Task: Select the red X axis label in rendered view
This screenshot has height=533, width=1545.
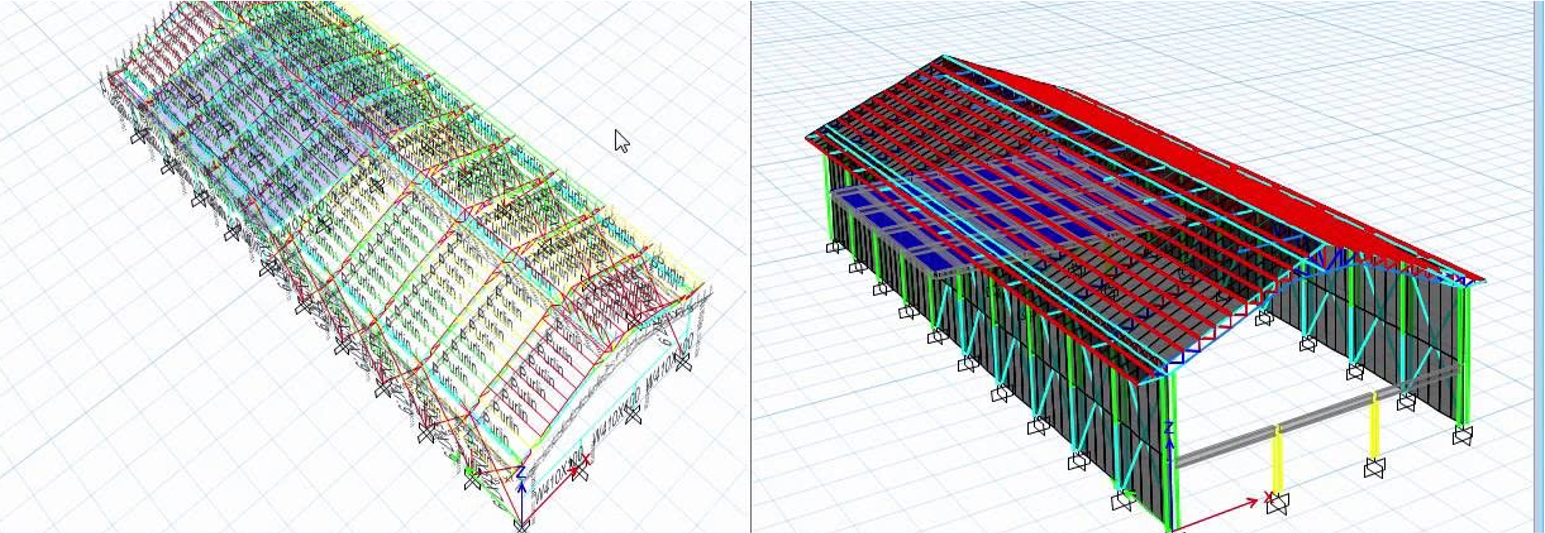Action: [x=1268, y=496]
